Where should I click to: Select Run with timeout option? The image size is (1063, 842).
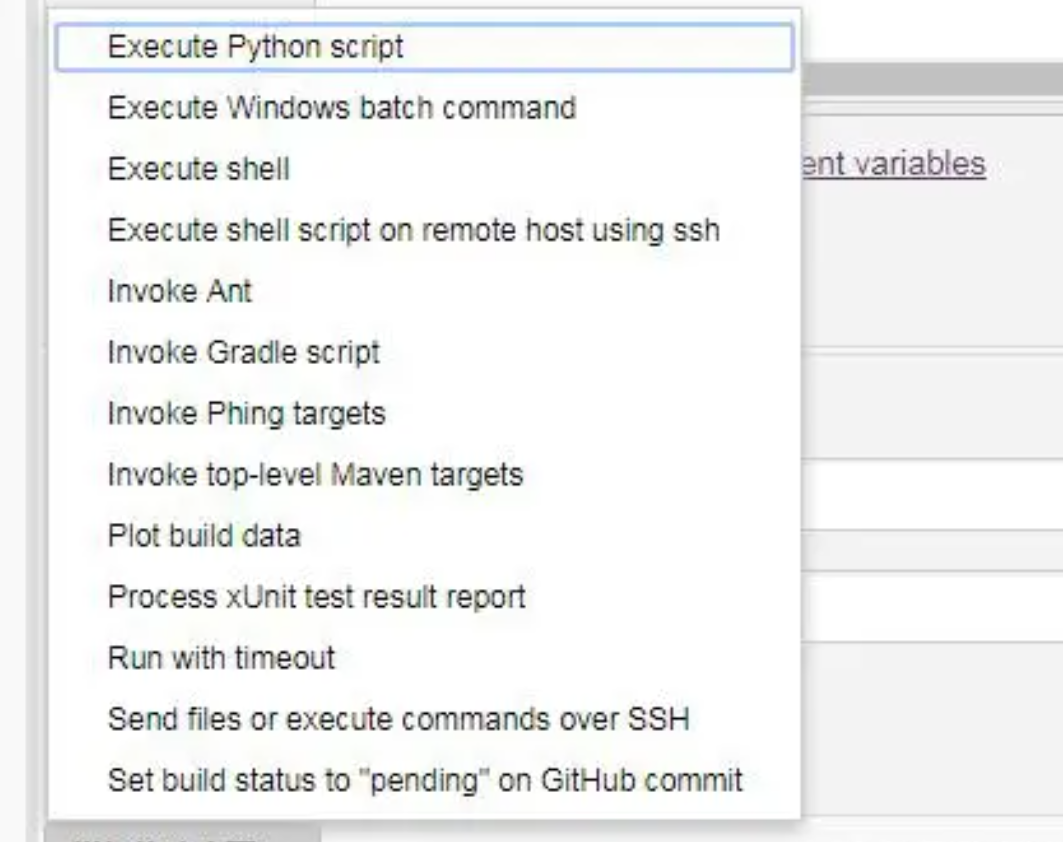click(x=221, y=658)
